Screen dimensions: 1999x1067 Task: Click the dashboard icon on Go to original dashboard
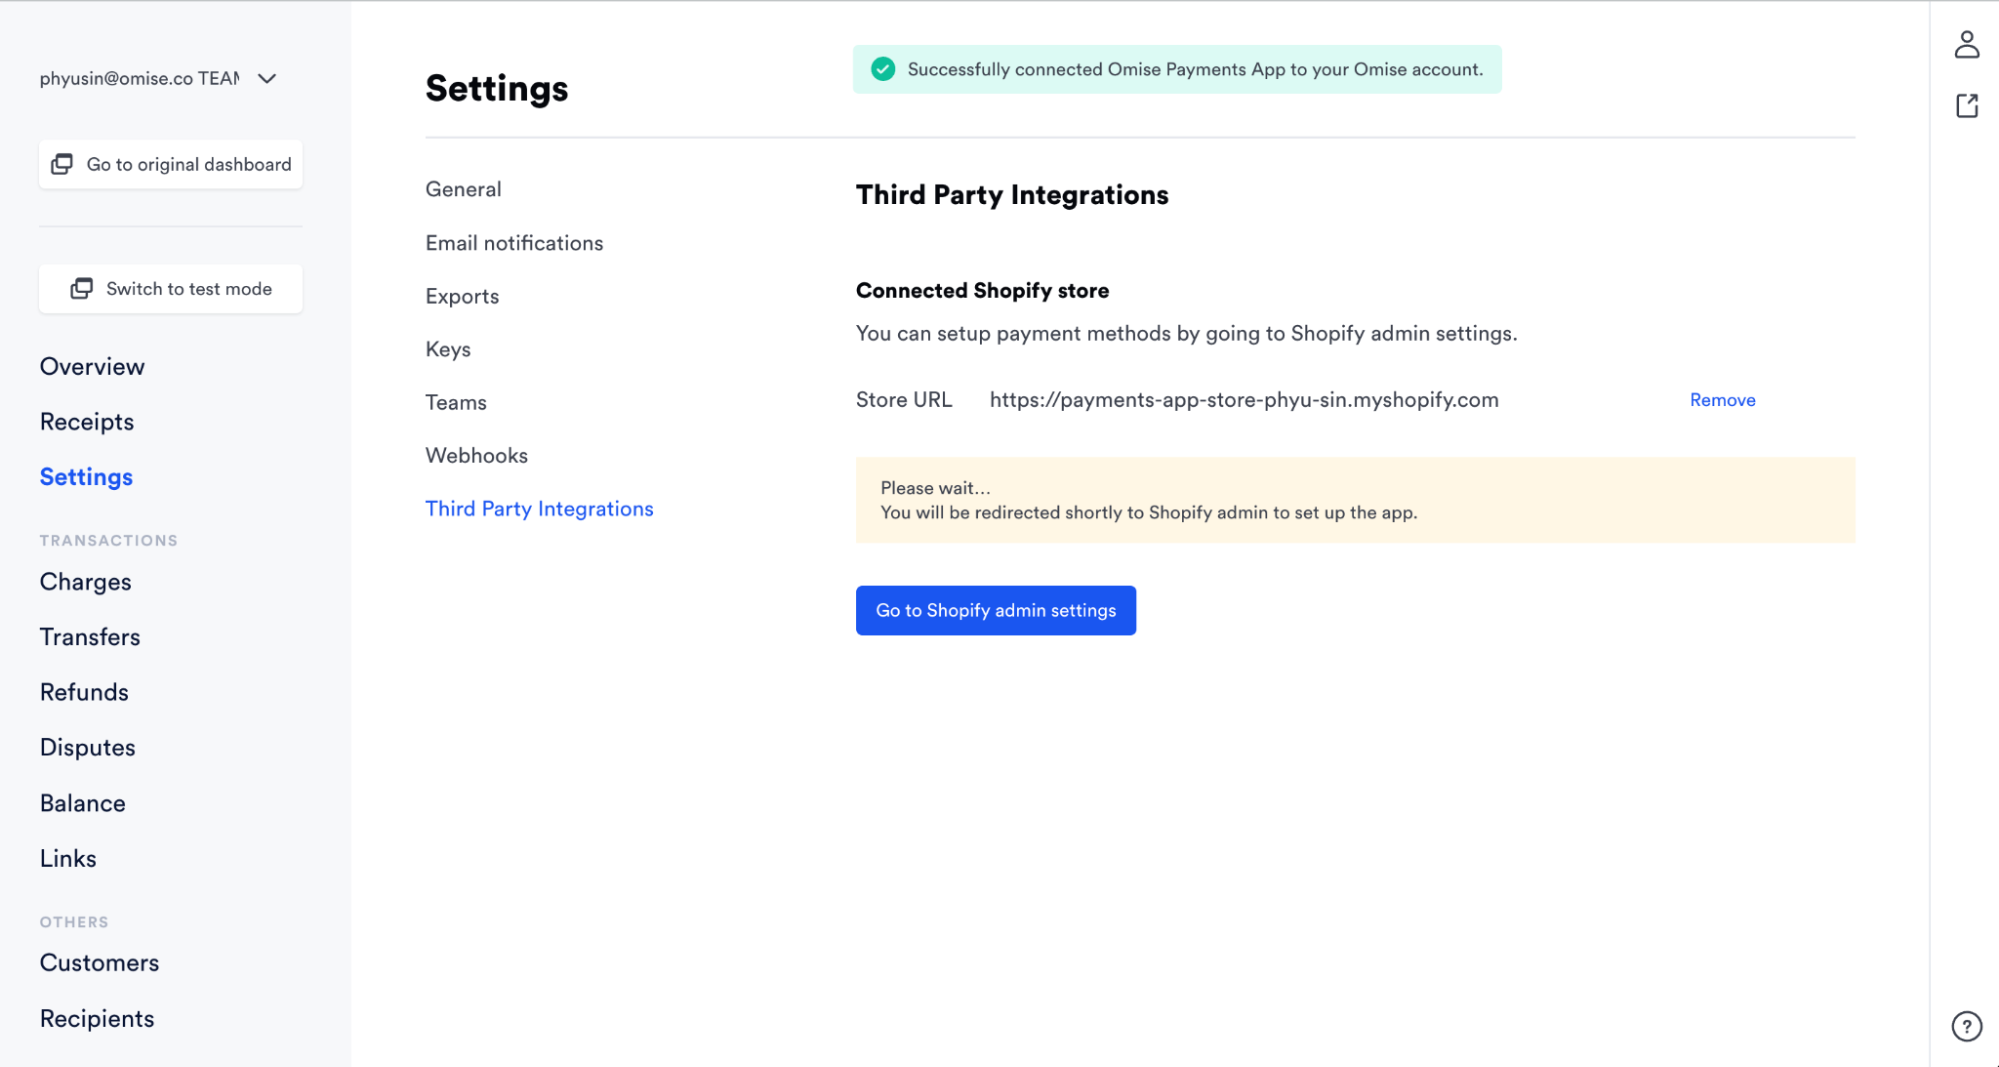pyautogui.click(x=61, y=163)
